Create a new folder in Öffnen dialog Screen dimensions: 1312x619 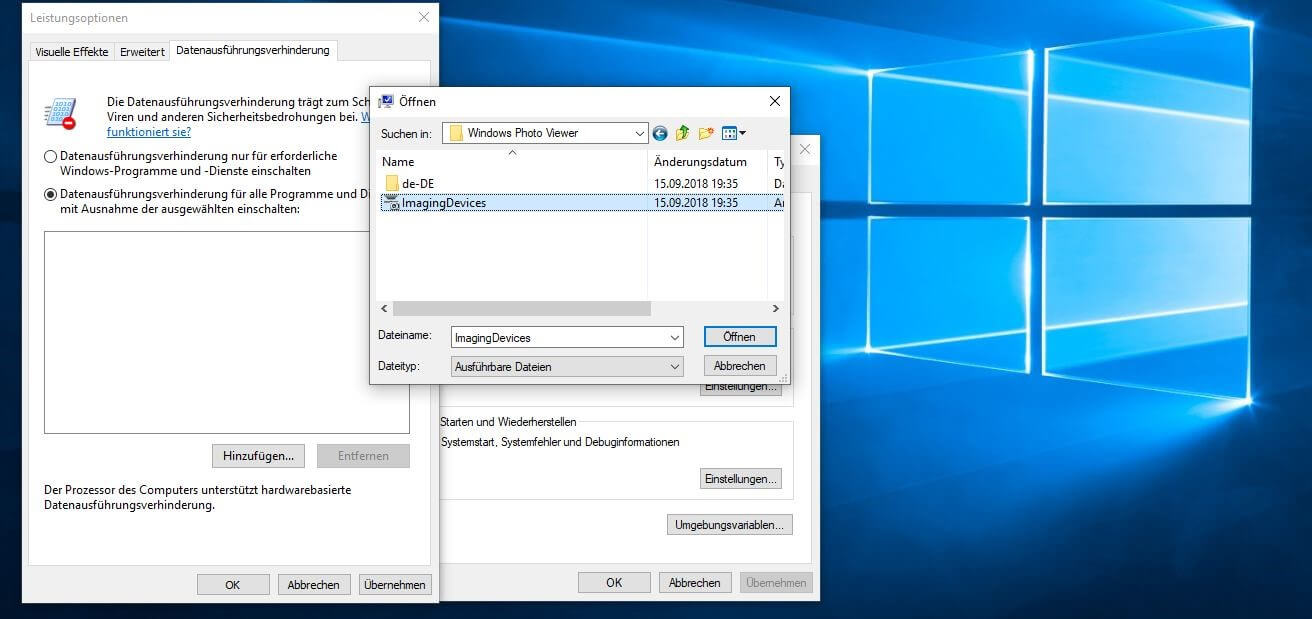pyautogui.click(x=706, y=133)
